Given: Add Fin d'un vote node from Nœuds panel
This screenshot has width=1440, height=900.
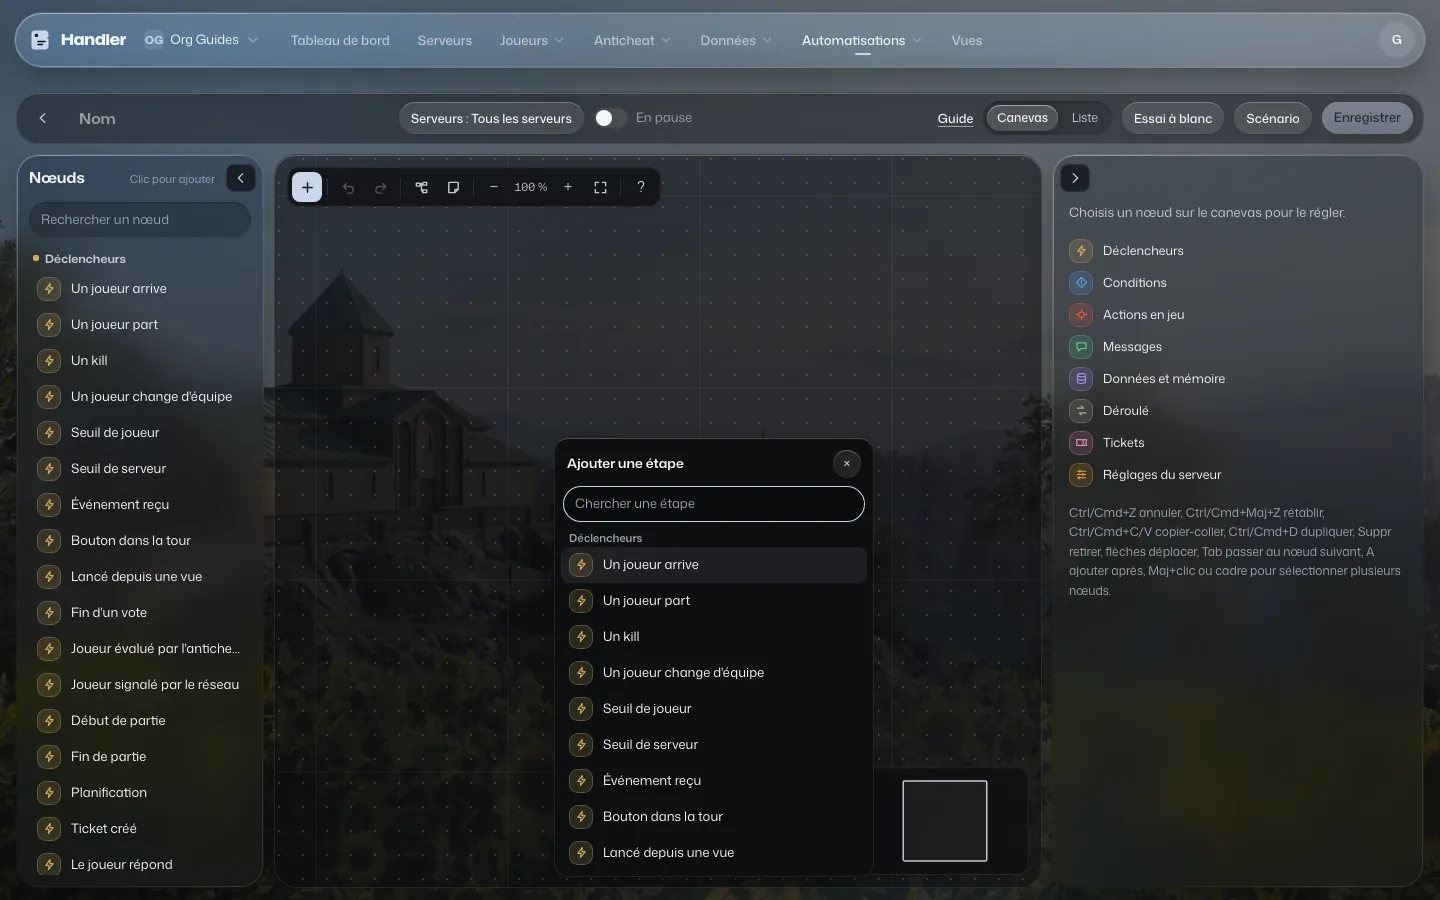Looking at the screenshot, I should point(140,613).
